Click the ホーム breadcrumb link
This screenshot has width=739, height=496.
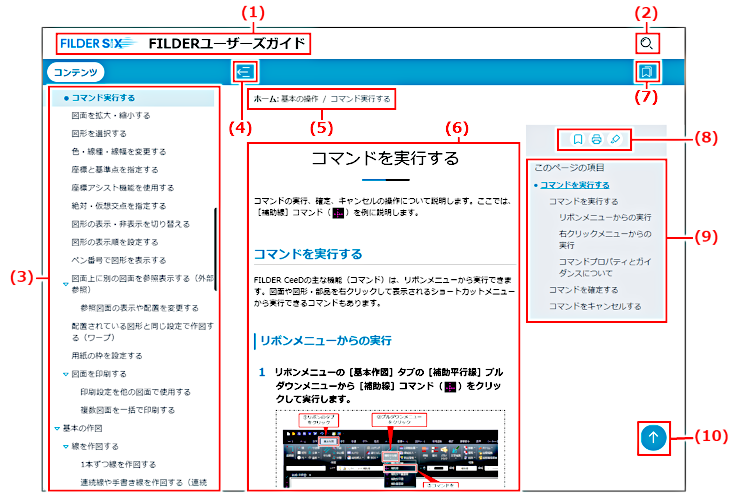[x=263, y=100]
